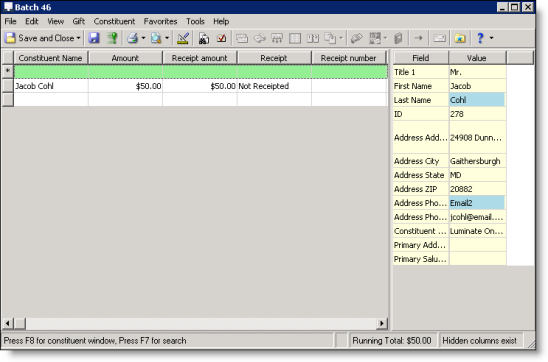Click the Address State value MD
This screenshot has width=548, height=362.
[x=477, y=175]
